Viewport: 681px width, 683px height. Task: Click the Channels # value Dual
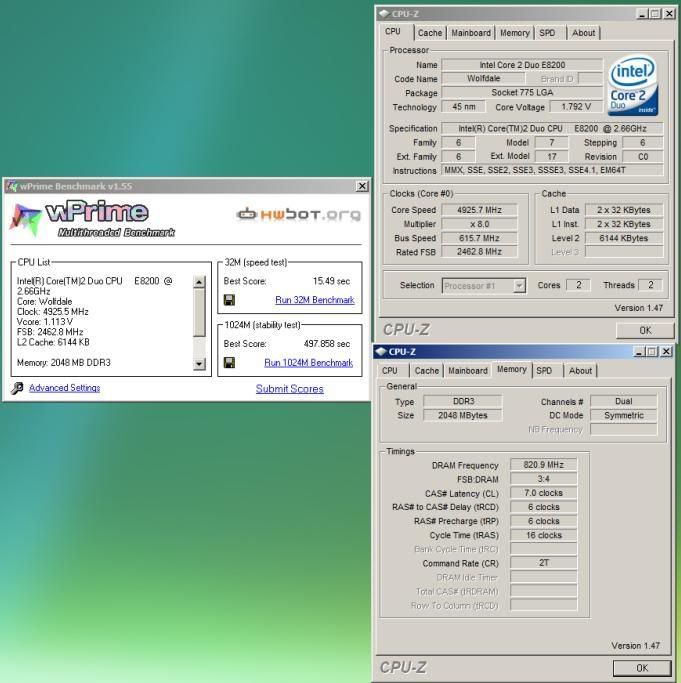pyautogui.click(x=623, y=401)
